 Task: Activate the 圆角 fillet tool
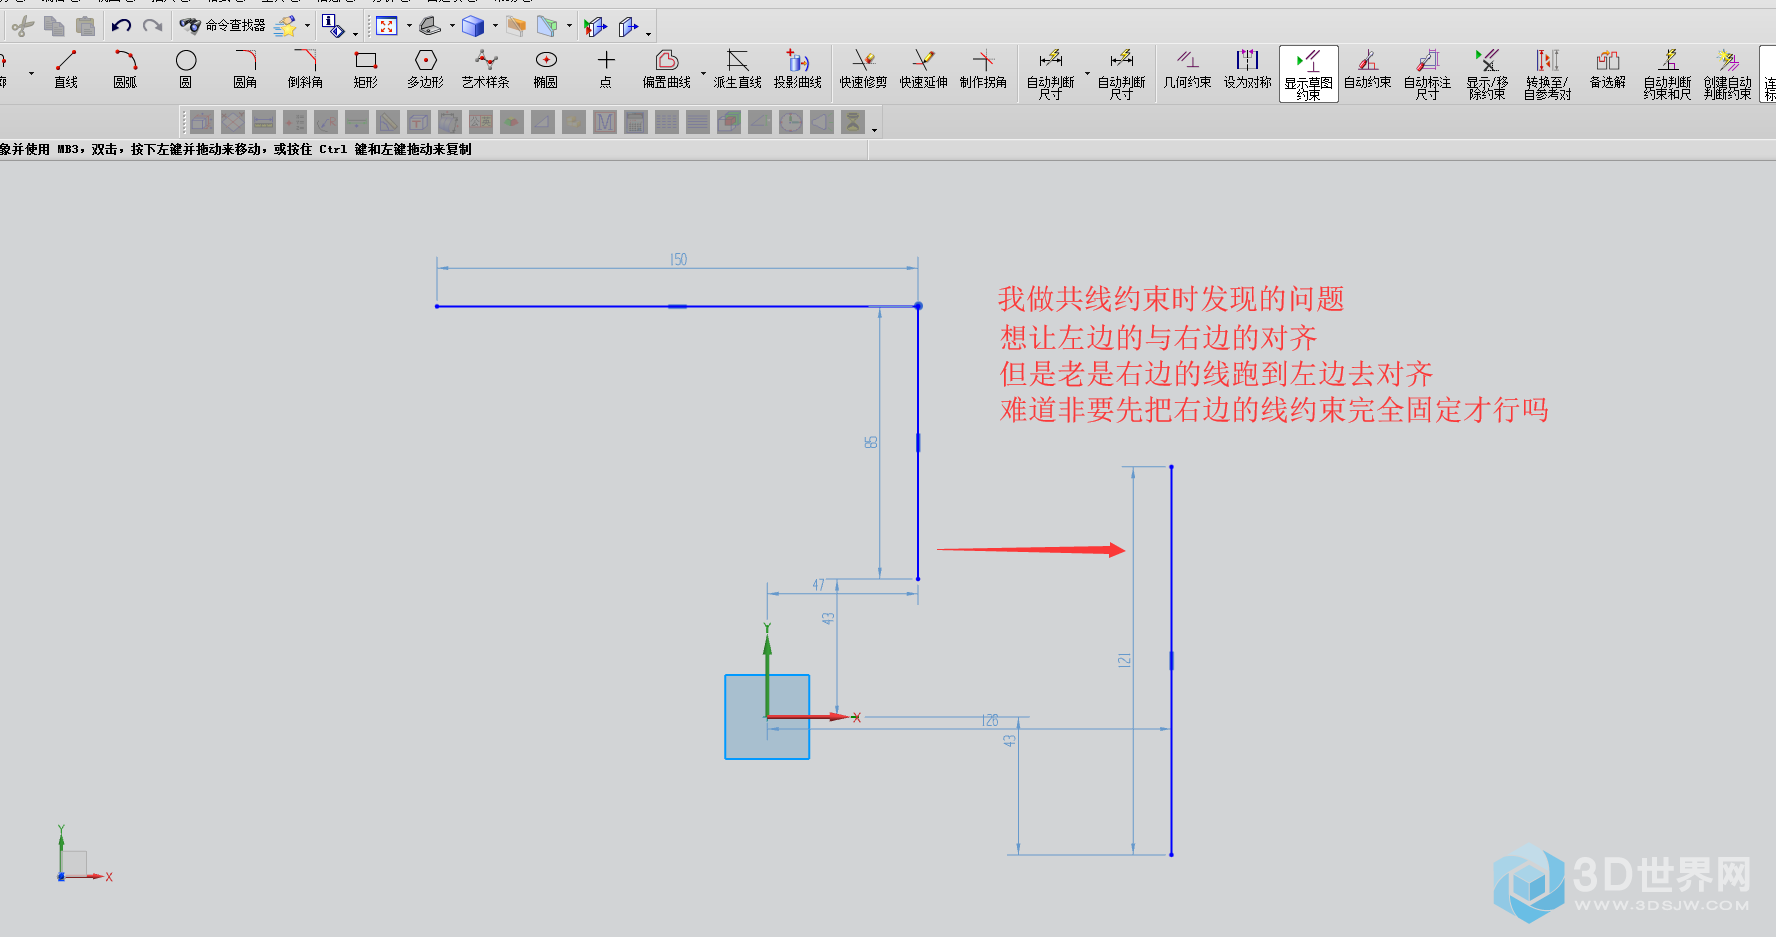(x=245, y=71)
